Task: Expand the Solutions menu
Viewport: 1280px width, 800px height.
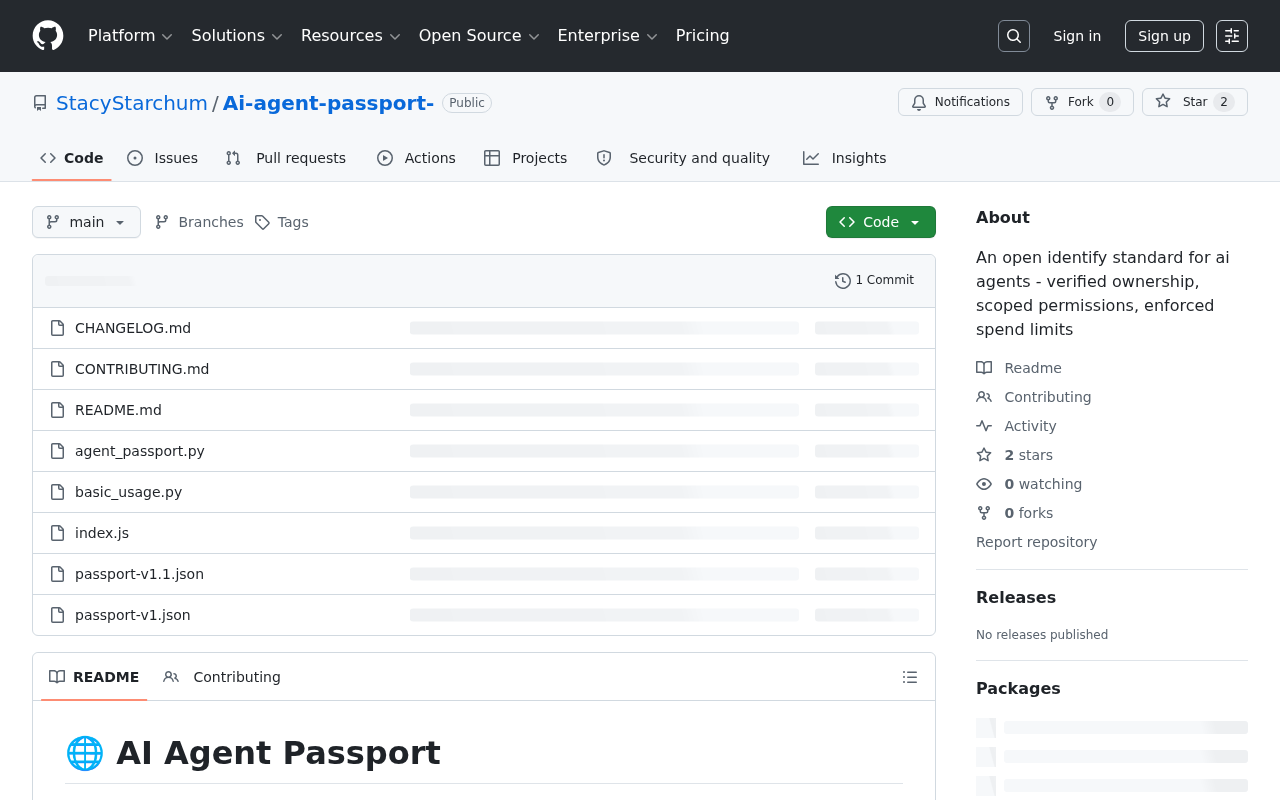Action: tap(237, 36)
